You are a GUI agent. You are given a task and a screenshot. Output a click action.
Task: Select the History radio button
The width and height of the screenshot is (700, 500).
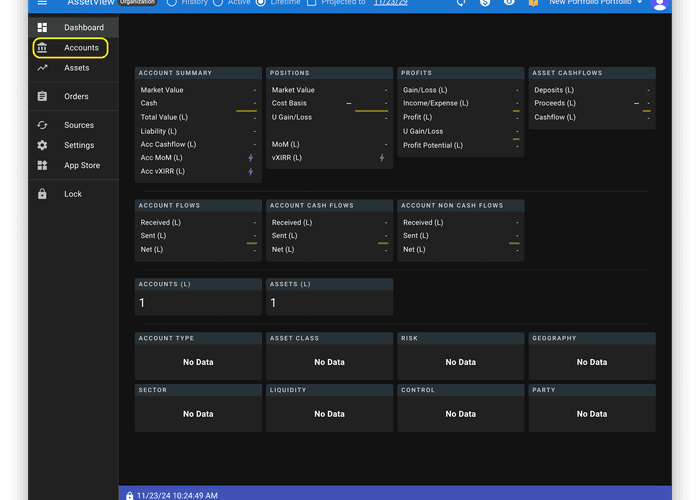(x=172, y=3)
